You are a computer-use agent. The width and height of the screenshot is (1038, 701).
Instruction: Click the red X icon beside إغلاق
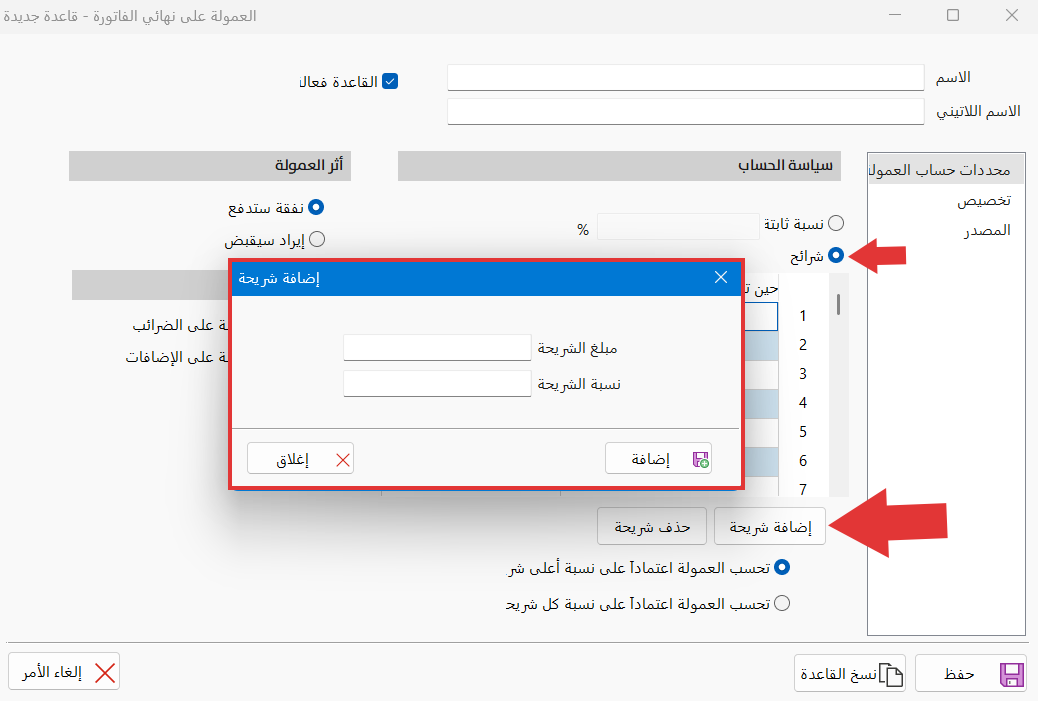coord(343,460)
